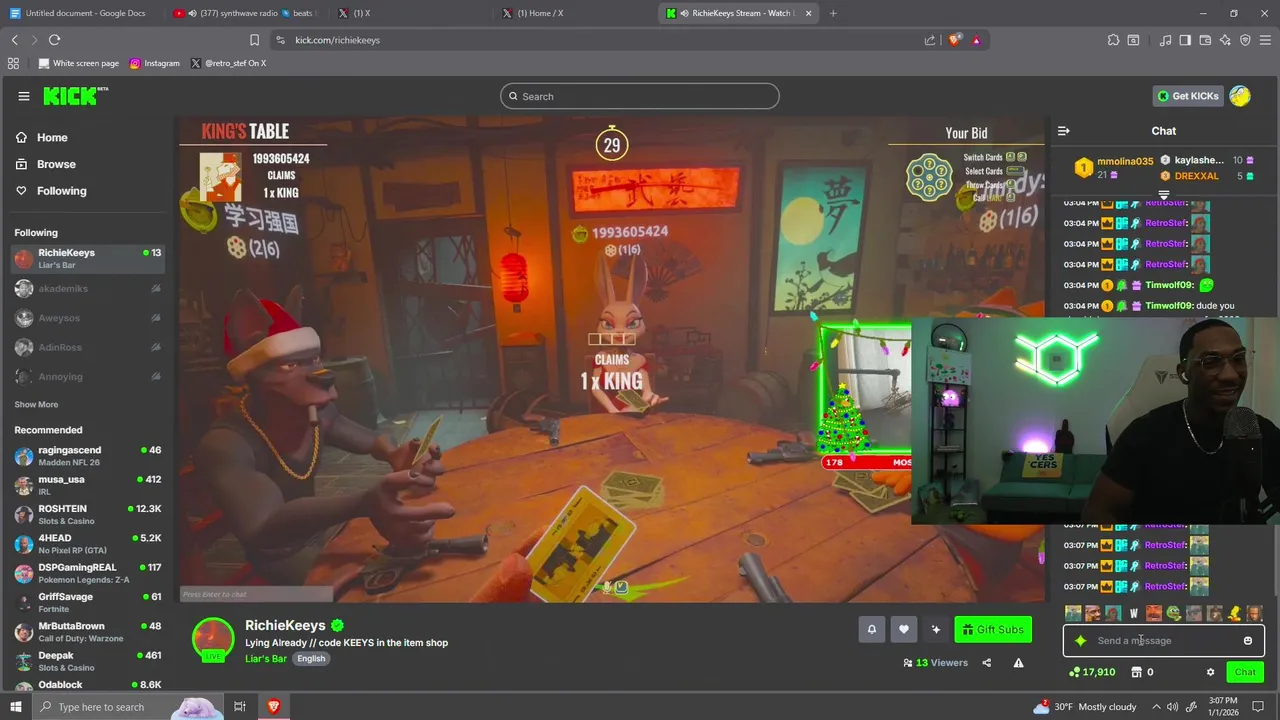Viewport: 1280px width, 720px height.
Task: Open RichieKeeys channel name link
Action: 285,625
